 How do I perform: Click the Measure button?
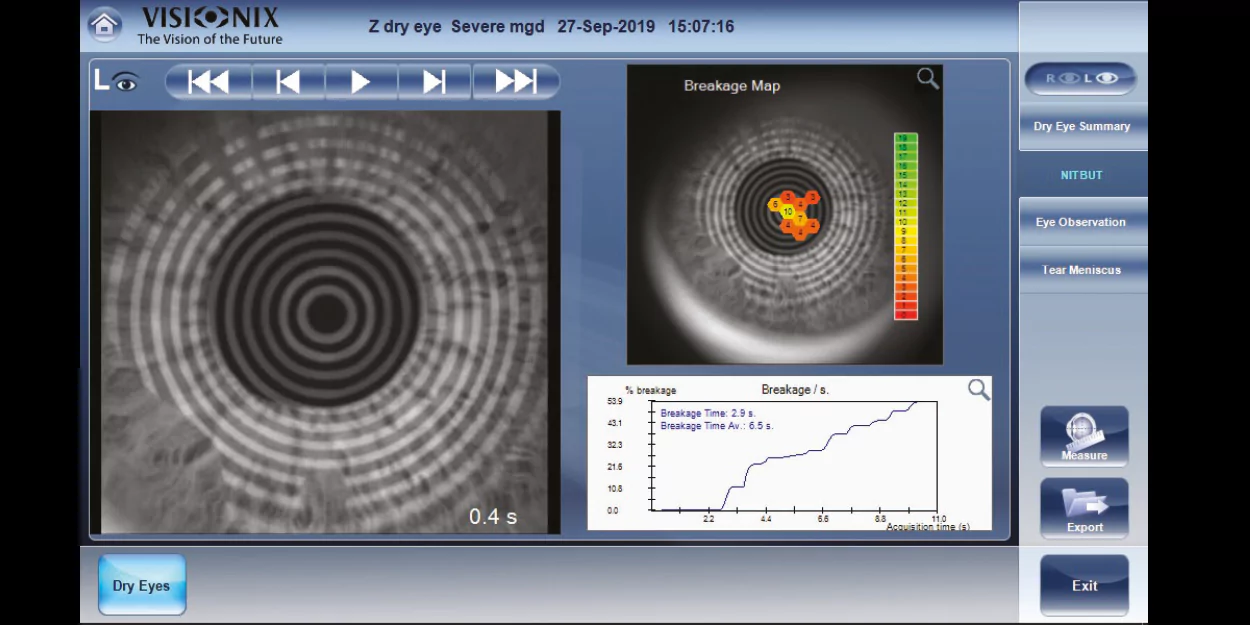pos(1084,437)
